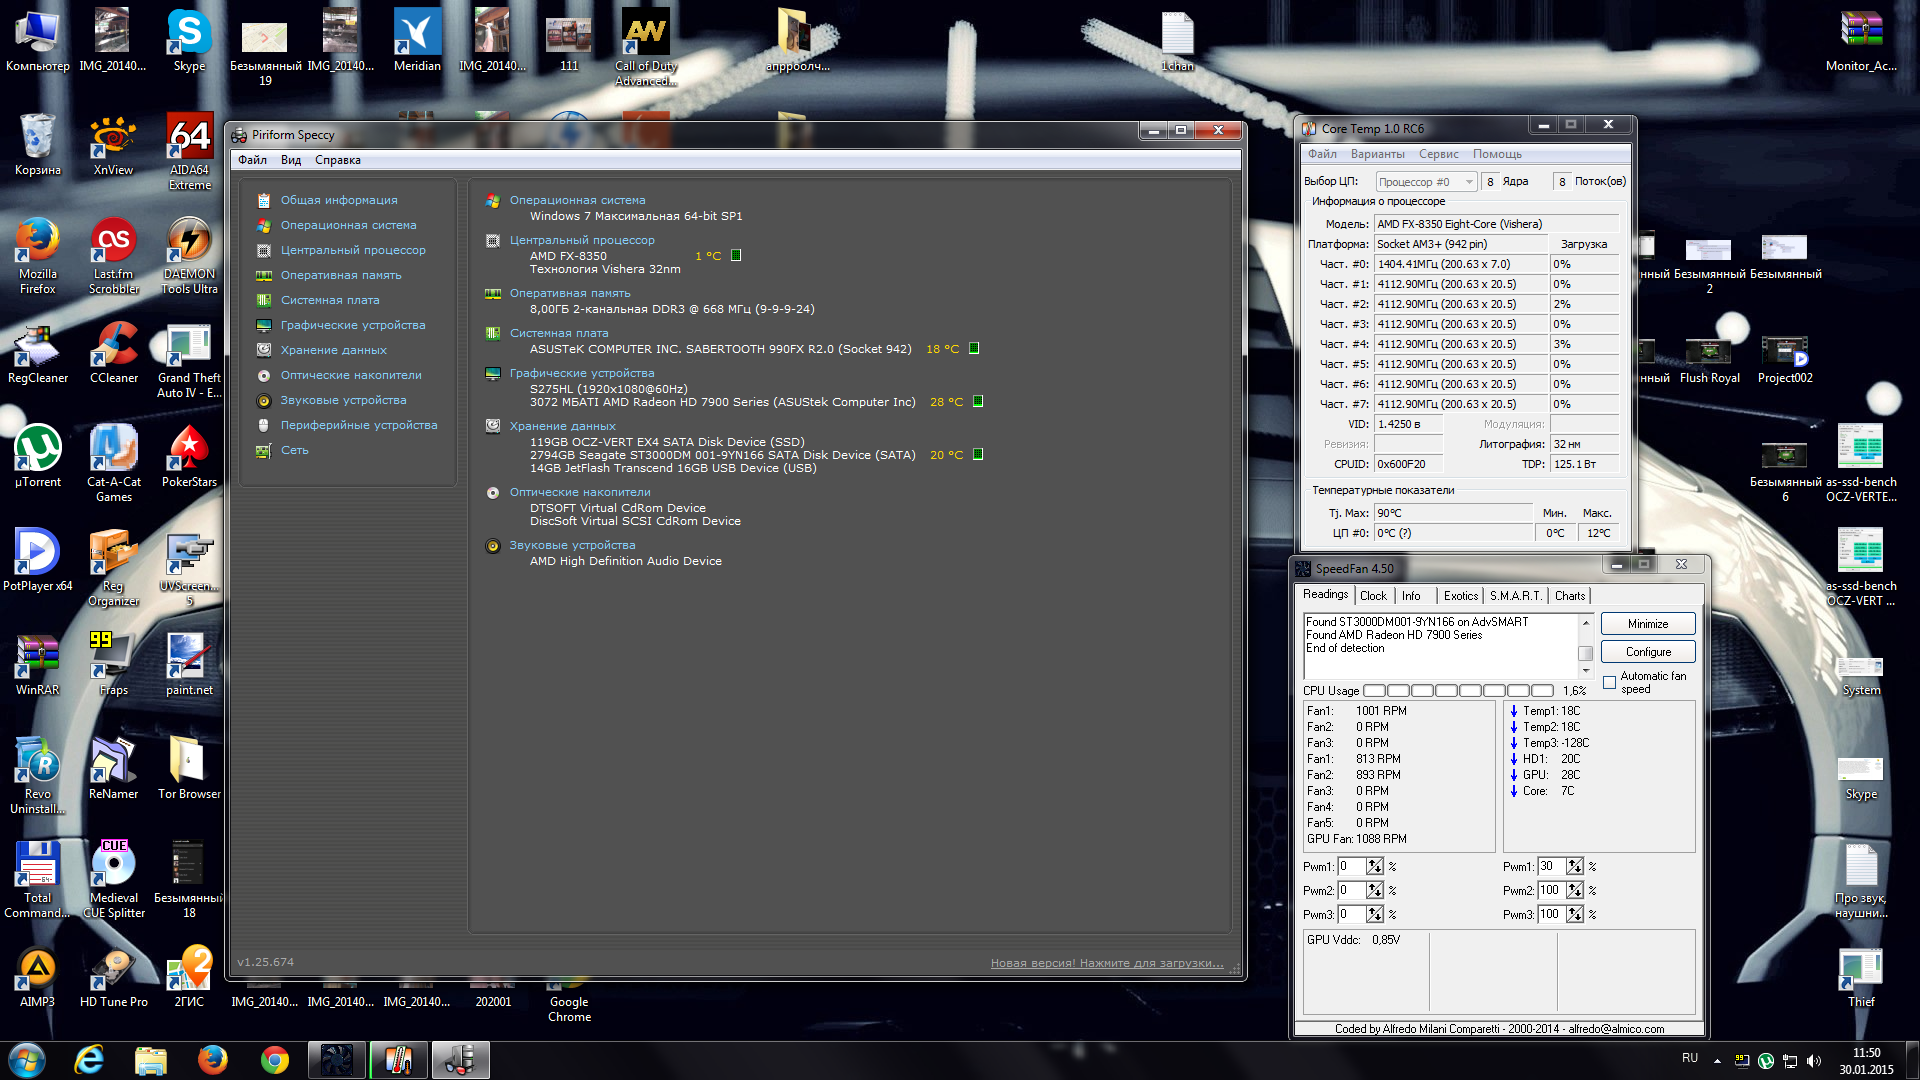
Task: Launch CCleaner from the desktop
Action: 114,353
